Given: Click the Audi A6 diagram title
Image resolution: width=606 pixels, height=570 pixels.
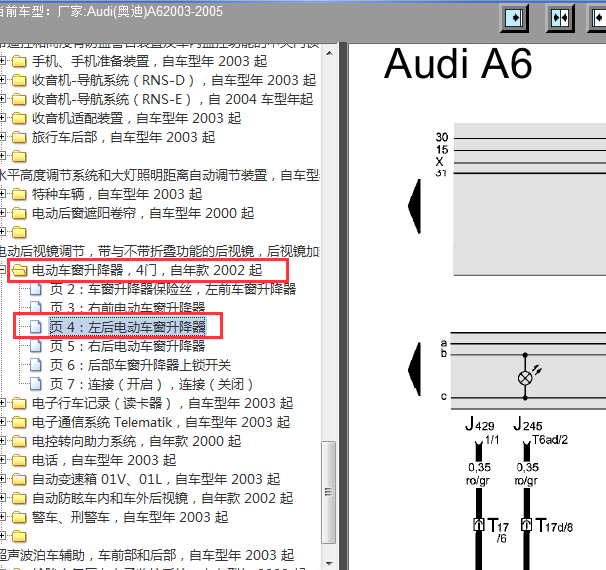Looking at the screenshot, I should [458, 63].
